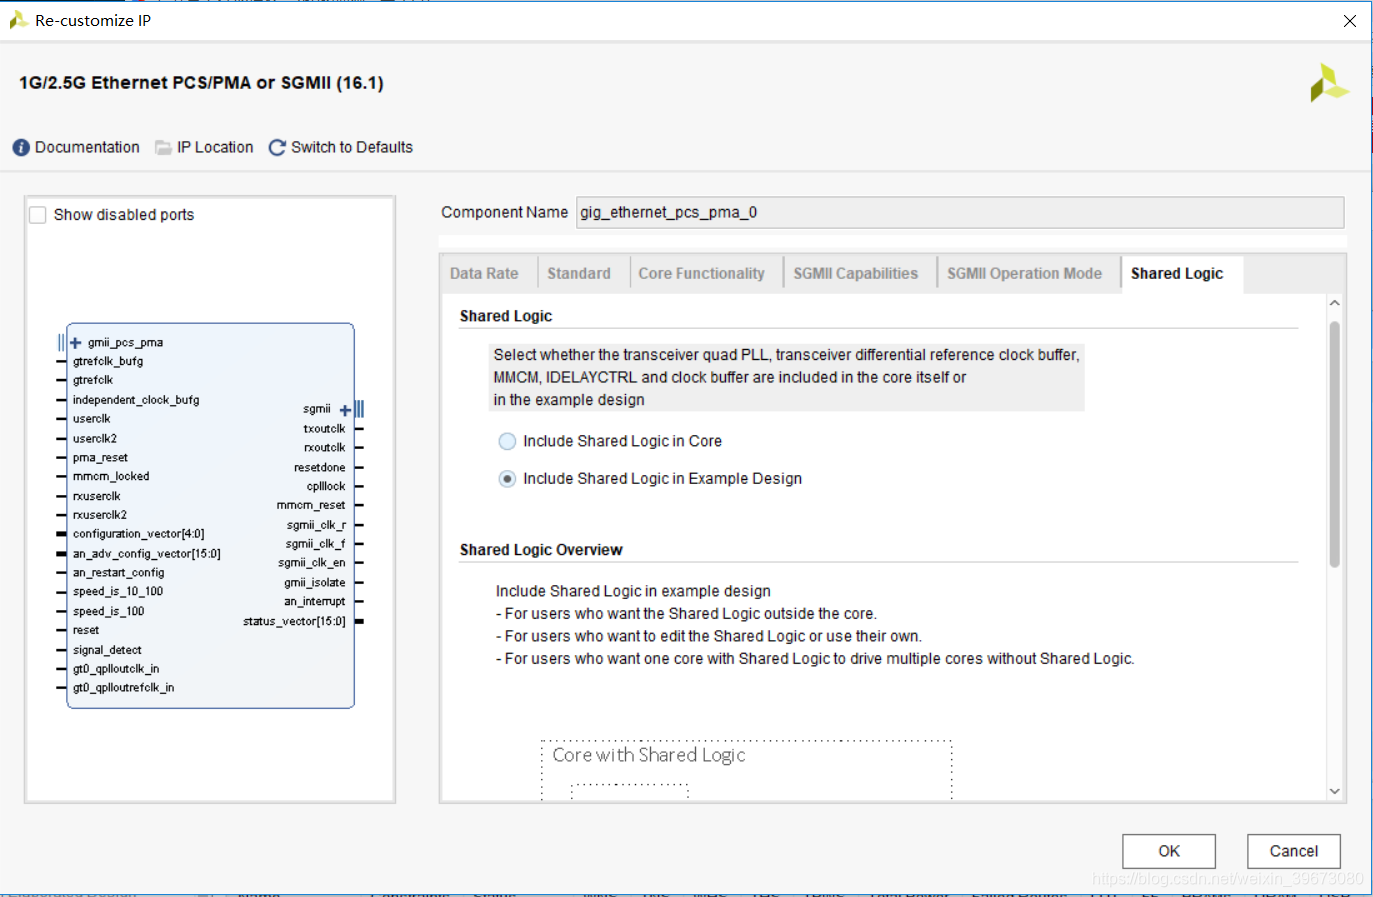Viewport: 1373px width, 897px height.
Task: Open the Documentation info icon
Action: [x=21, y=148]
